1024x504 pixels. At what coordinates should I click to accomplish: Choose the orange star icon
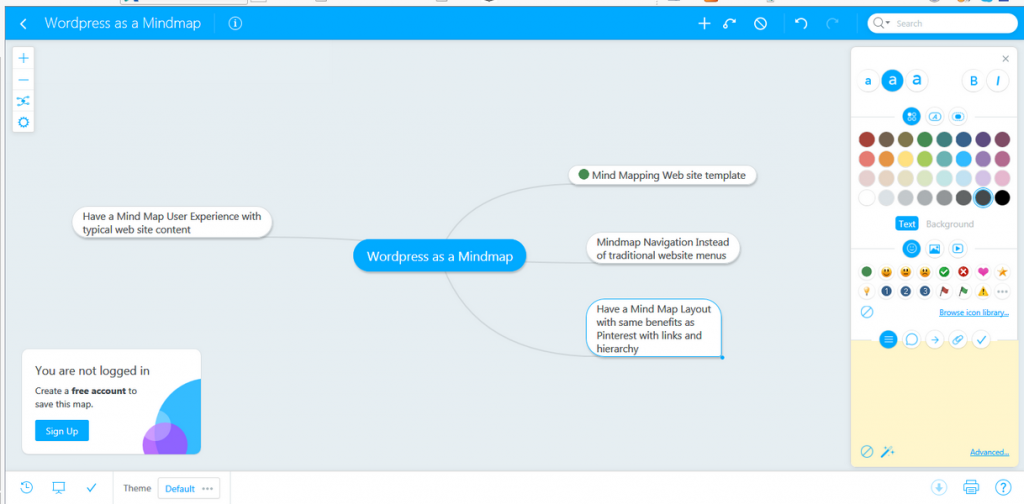point(1002,272)
